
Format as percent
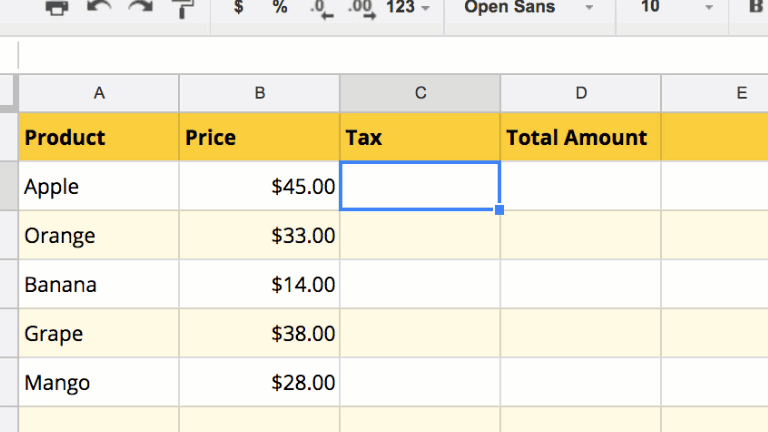[280, 7]
